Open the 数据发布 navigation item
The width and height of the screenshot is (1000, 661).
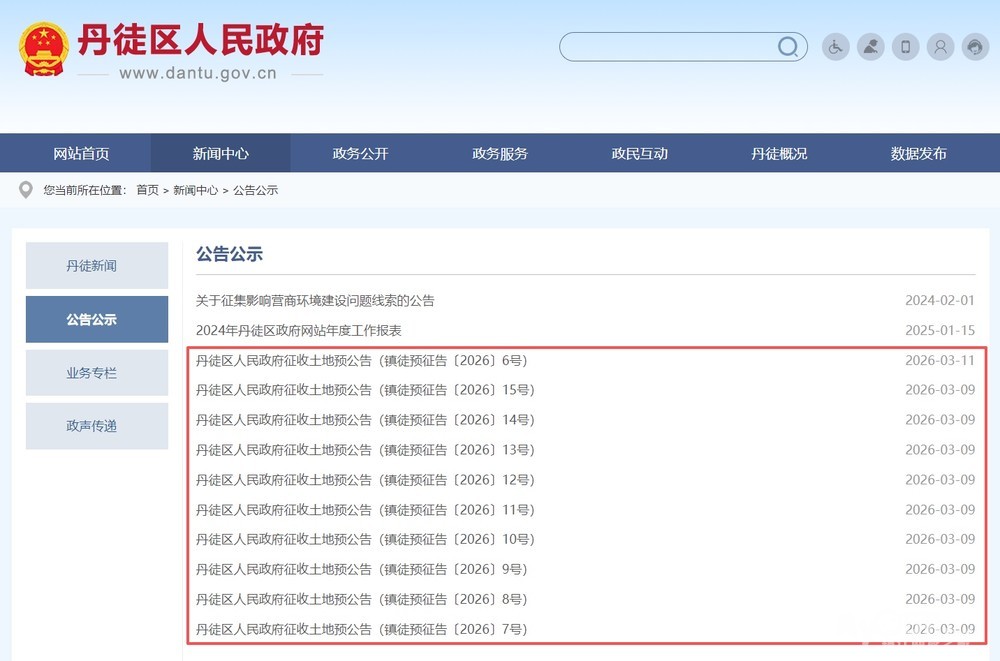click(918, 154)
